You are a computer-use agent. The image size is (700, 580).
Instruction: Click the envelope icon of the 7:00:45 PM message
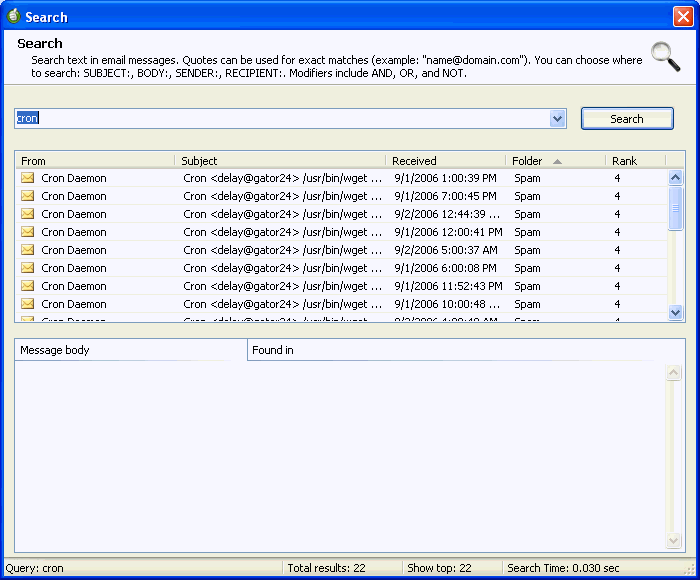tap(28, 196)
